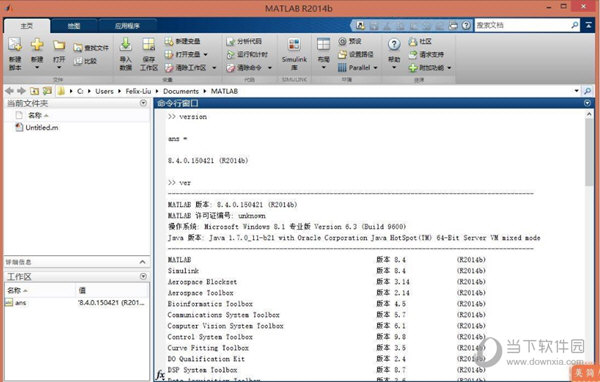Viewport: 600px width, 382px height.
Task: Click the '>> version' command line text
Action: pos(187,117)
